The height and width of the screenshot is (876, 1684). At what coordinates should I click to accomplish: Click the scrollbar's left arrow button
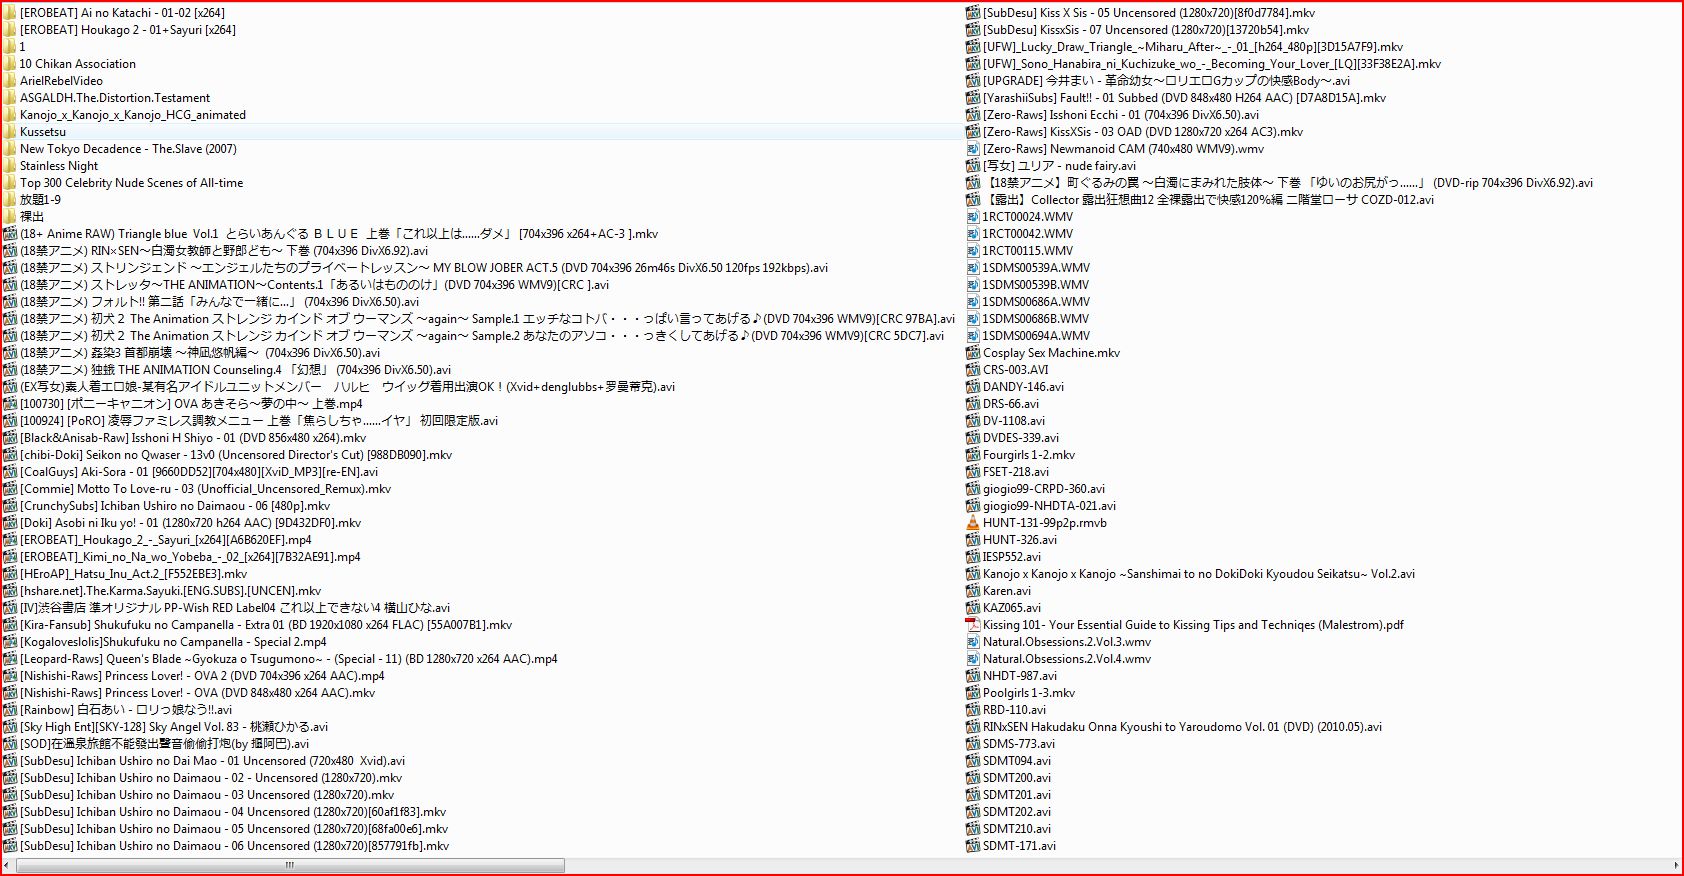pos(8,865)
